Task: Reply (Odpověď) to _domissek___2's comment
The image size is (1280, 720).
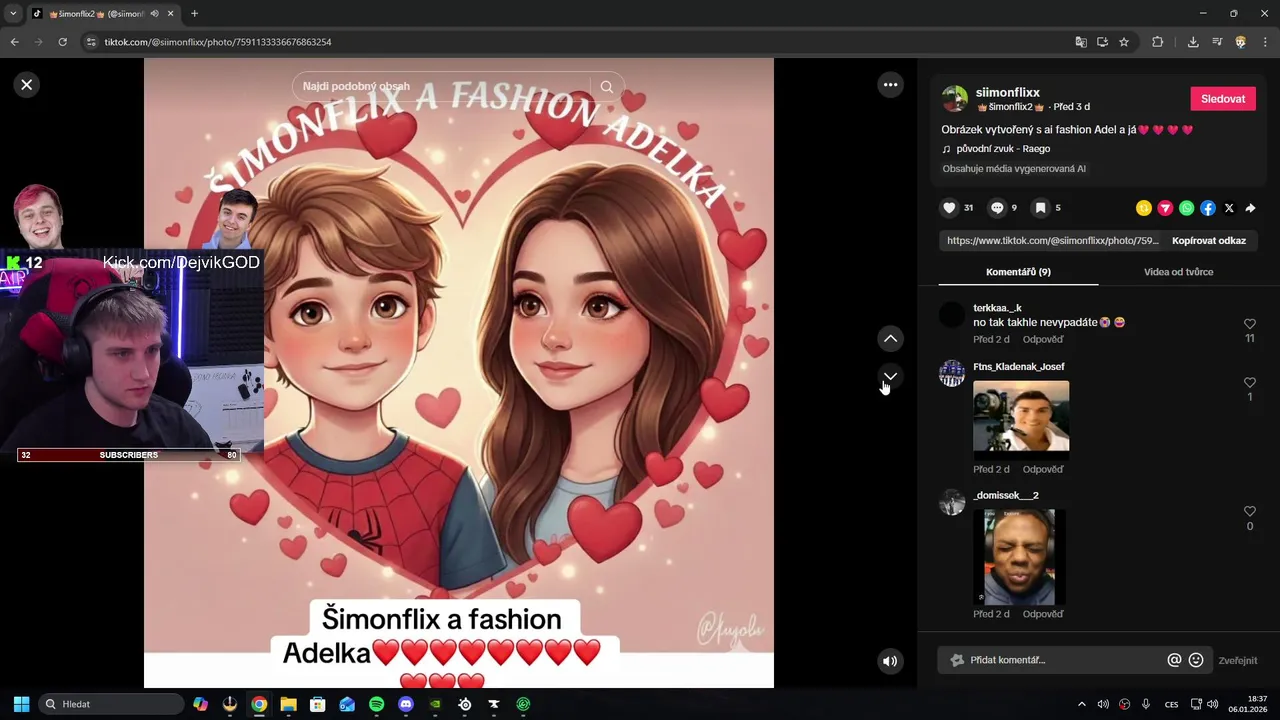Action: coord(1043,614)
